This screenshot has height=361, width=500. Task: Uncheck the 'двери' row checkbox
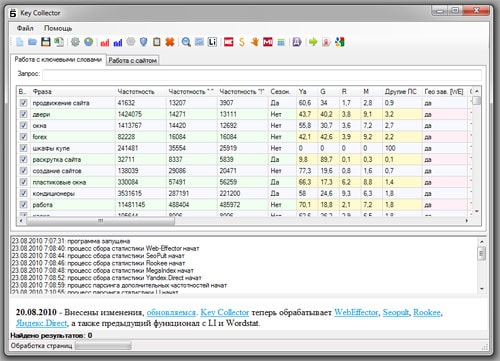[x=23, y=114]
